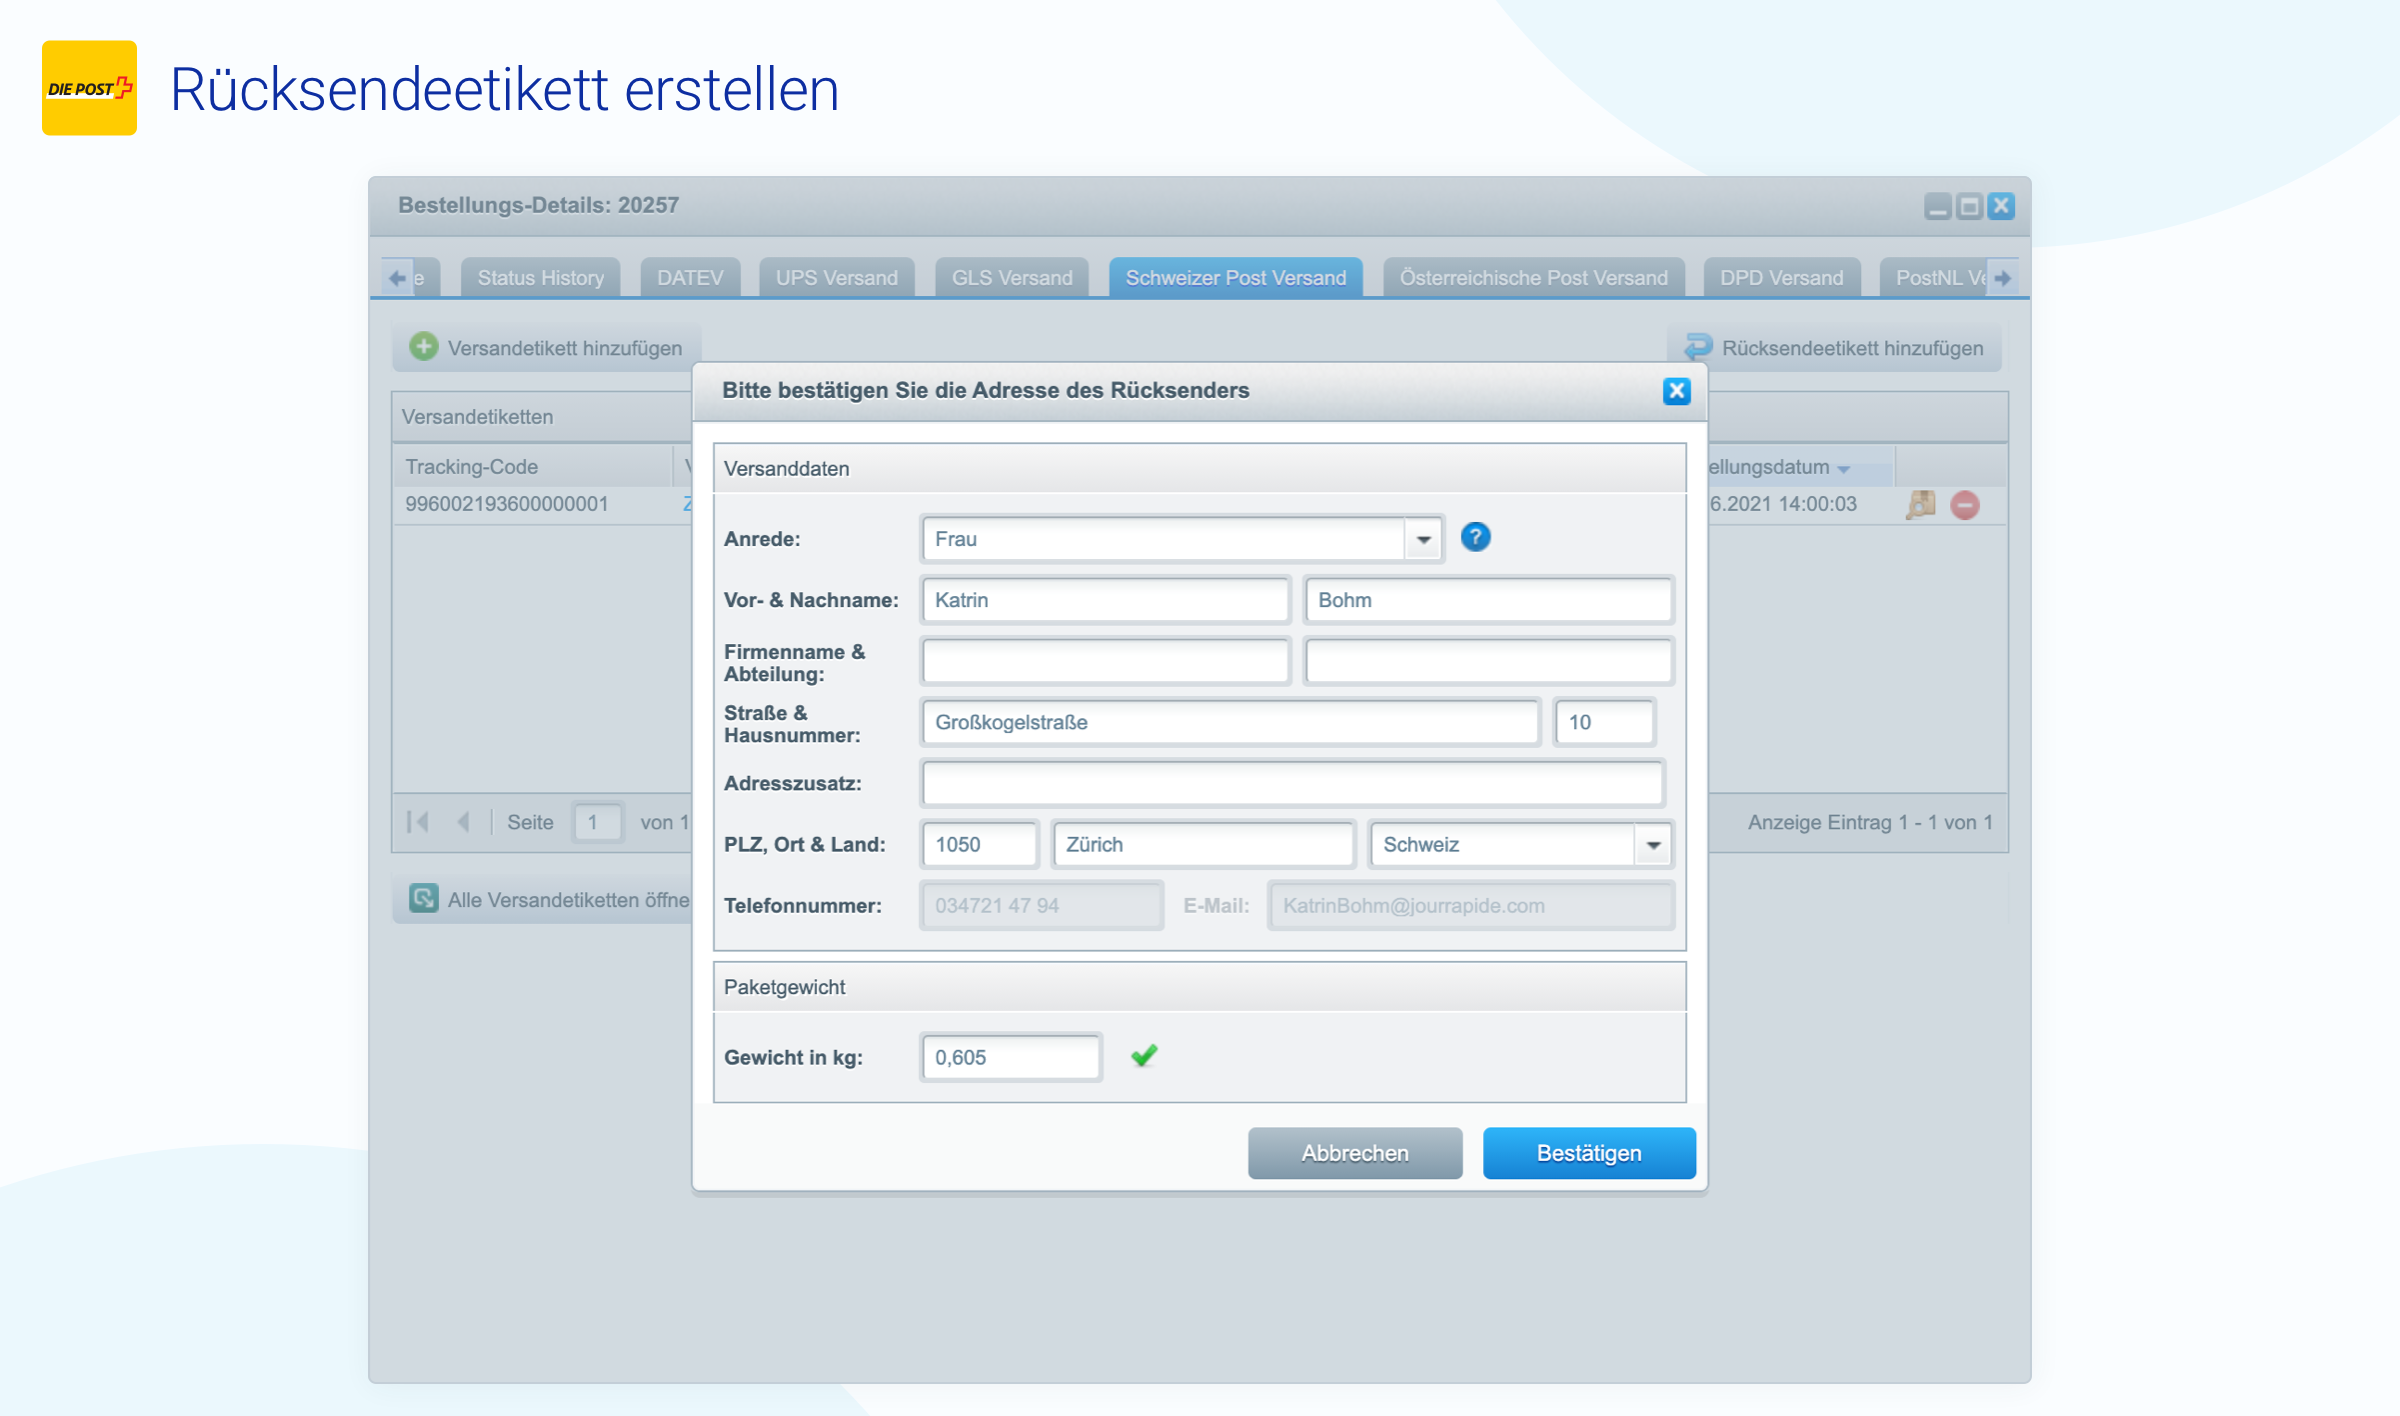Click the last name field with Bohm
The width and height of the screenshot is (2400, 1416).
[x=1489, y=600]
